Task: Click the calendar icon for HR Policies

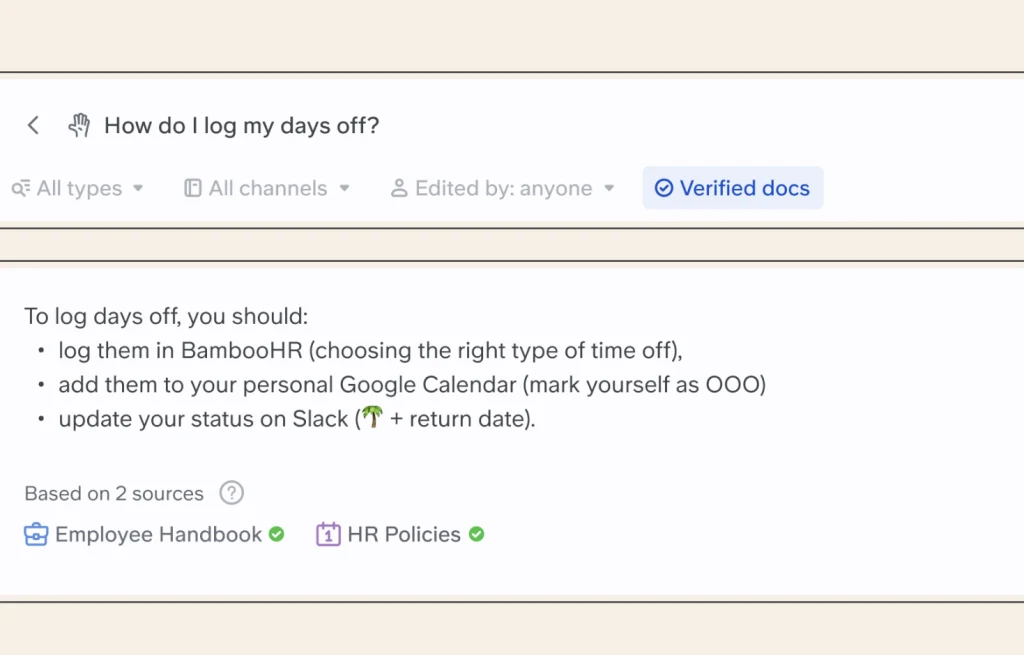Action: click(x=328, y=534)
